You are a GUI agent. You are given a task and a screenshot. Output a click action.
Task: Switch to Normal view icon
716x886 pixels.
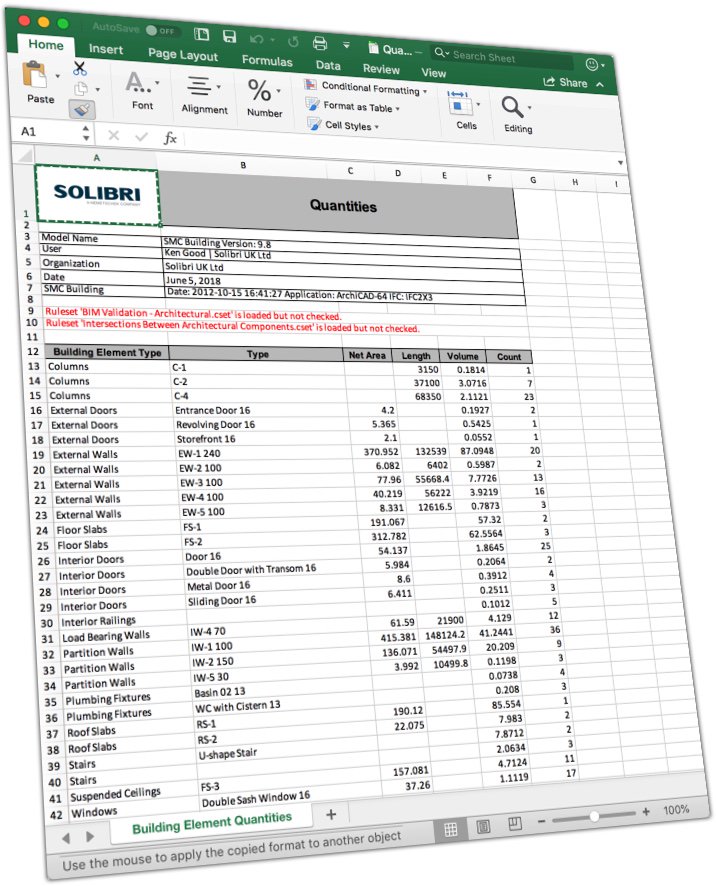point(451,829)
